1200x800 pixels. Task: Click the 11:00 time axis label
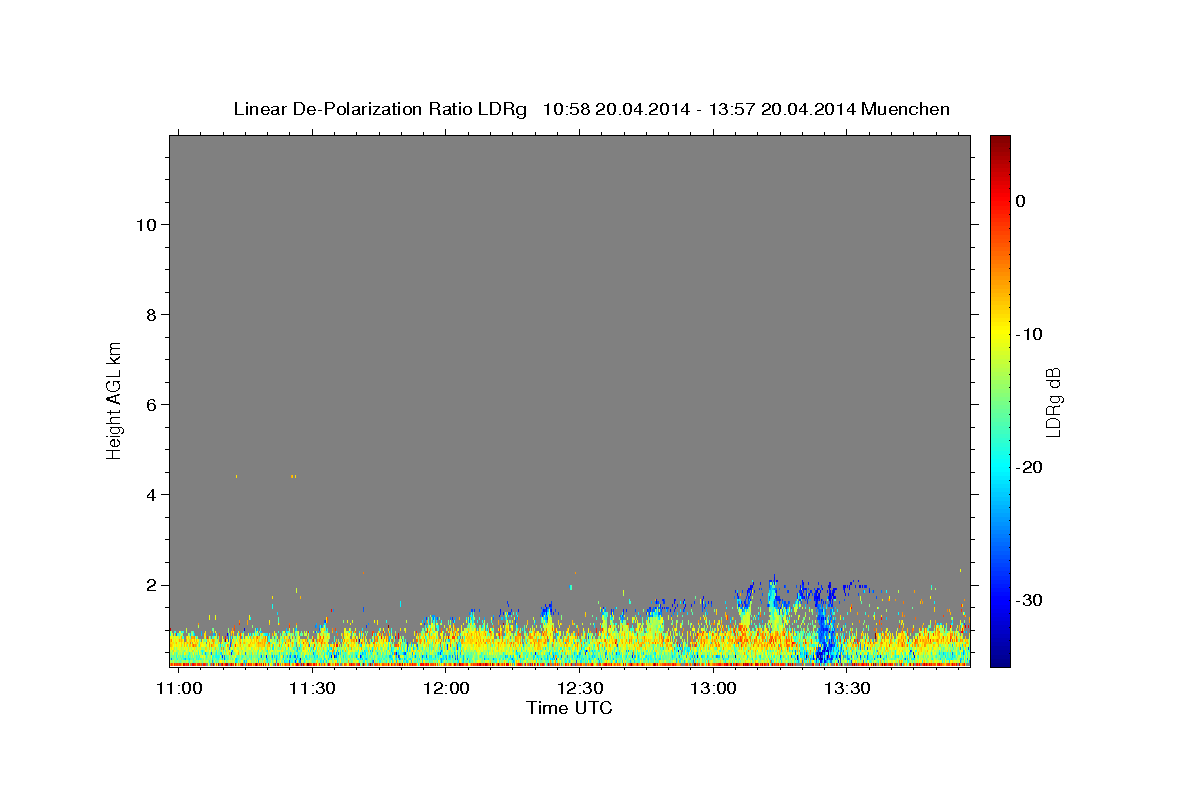tap(179, 689)
